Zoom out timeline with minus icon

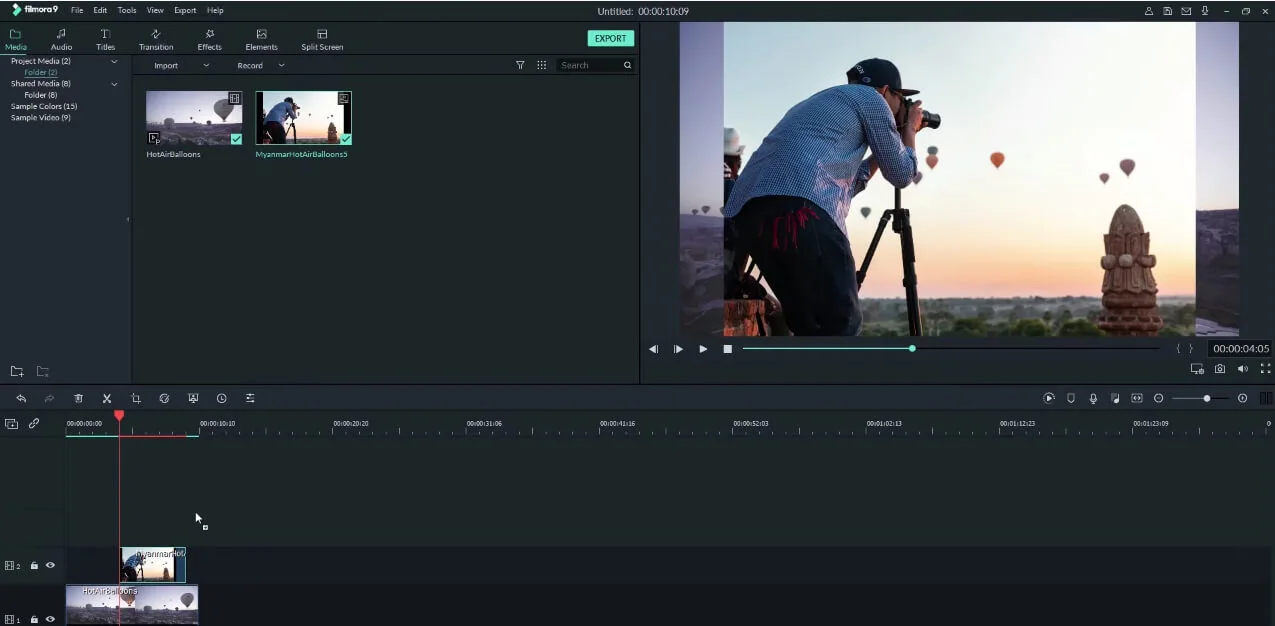pyautogui.click(x=1159, y=398)
